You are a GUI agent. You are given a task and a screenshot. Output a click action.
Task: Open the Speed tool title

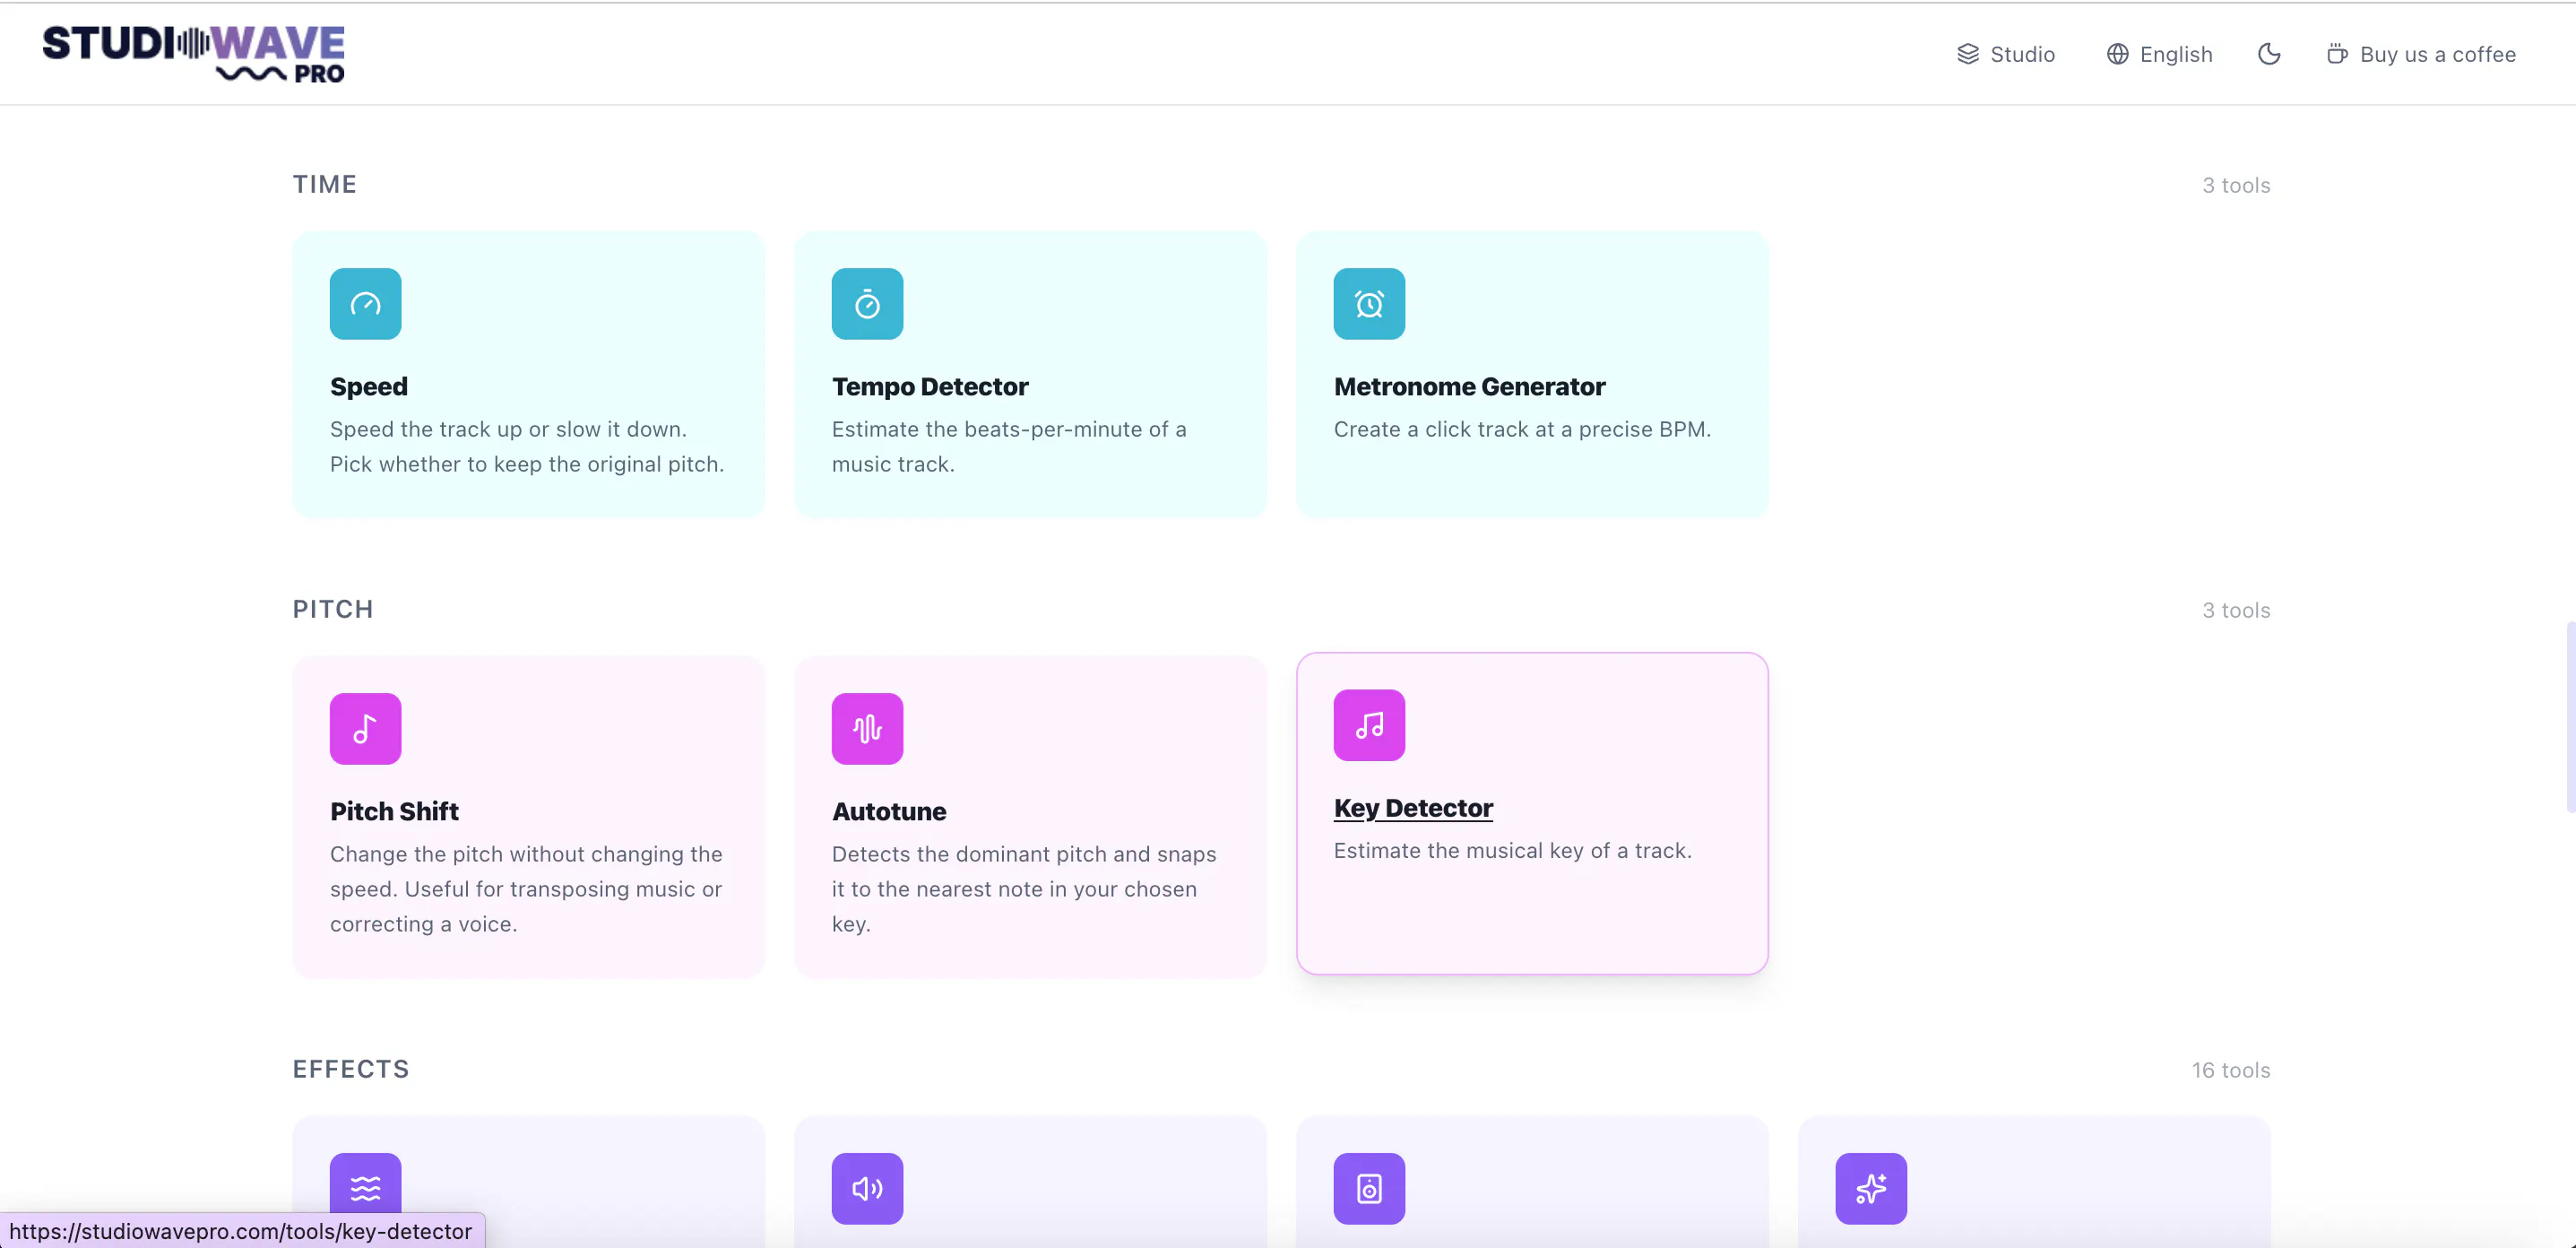pyautogui.click(x=369, y=387)
